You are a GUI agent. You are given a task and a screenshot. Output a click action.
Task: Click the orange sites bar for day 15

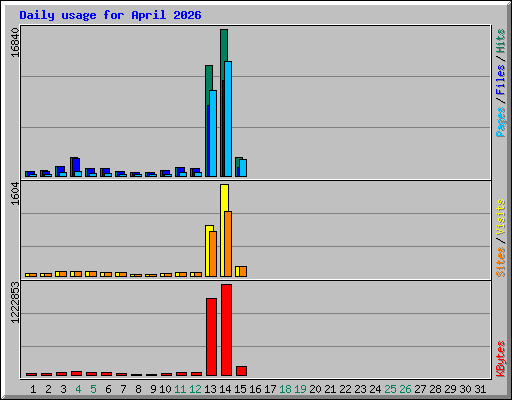243,271
